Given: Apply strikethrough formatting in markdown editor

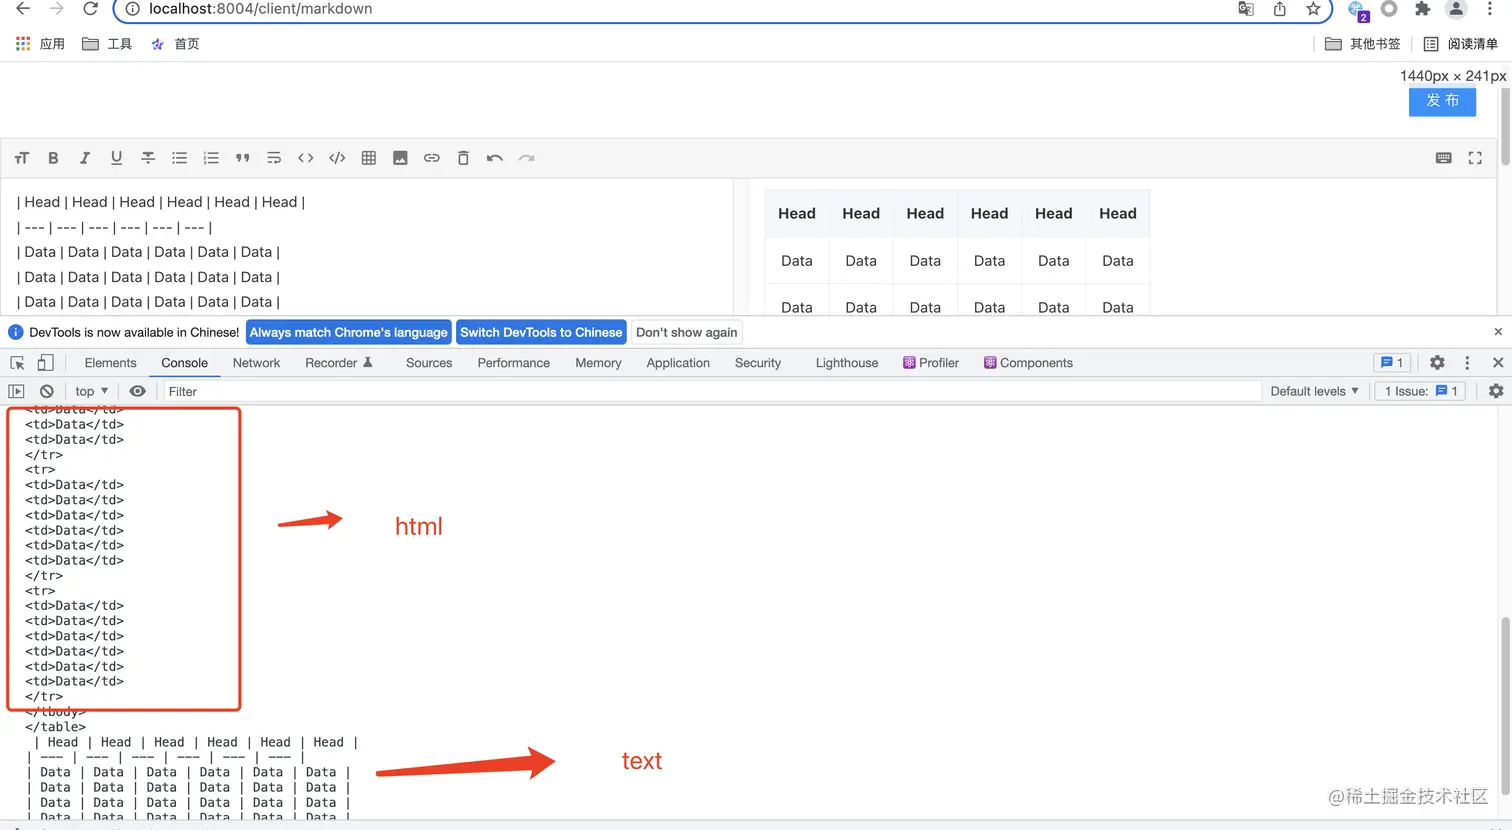Looking at the screenshot, I should pyautogui.click(x=148, y=158).
